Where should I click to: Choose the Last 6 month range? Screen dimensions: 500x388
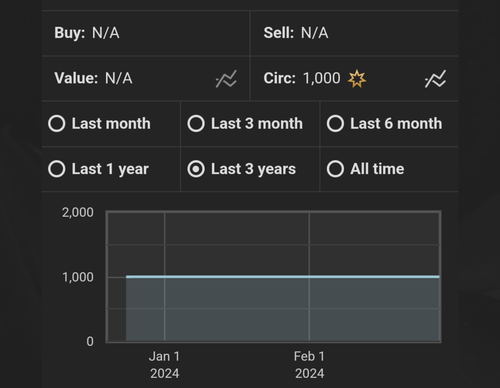pos(335,124)
